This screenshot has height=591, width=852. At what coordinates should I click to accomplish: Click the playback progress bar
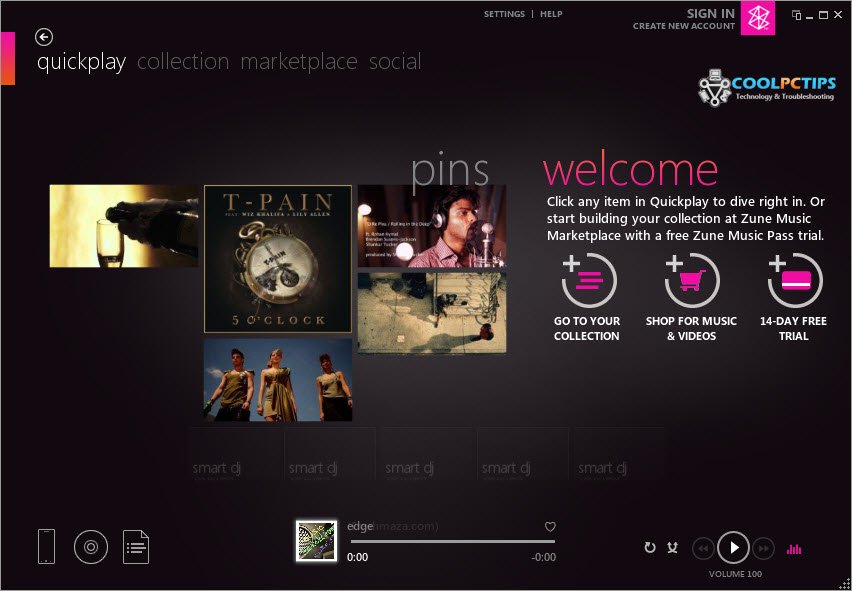[453, 542]
